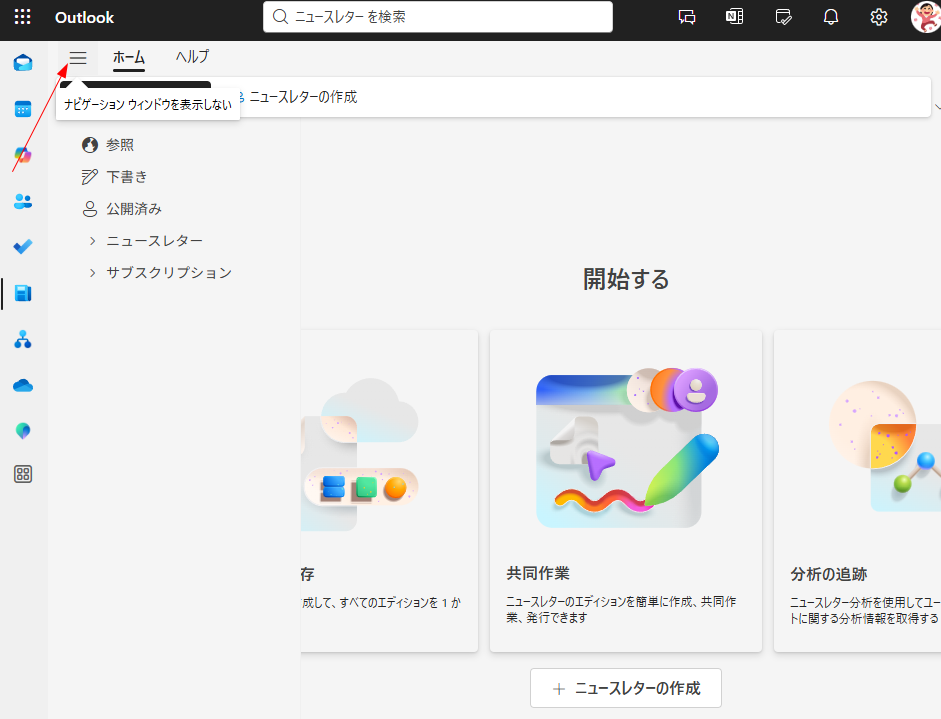Open the OneDrive cloud icon

(23, 385)
